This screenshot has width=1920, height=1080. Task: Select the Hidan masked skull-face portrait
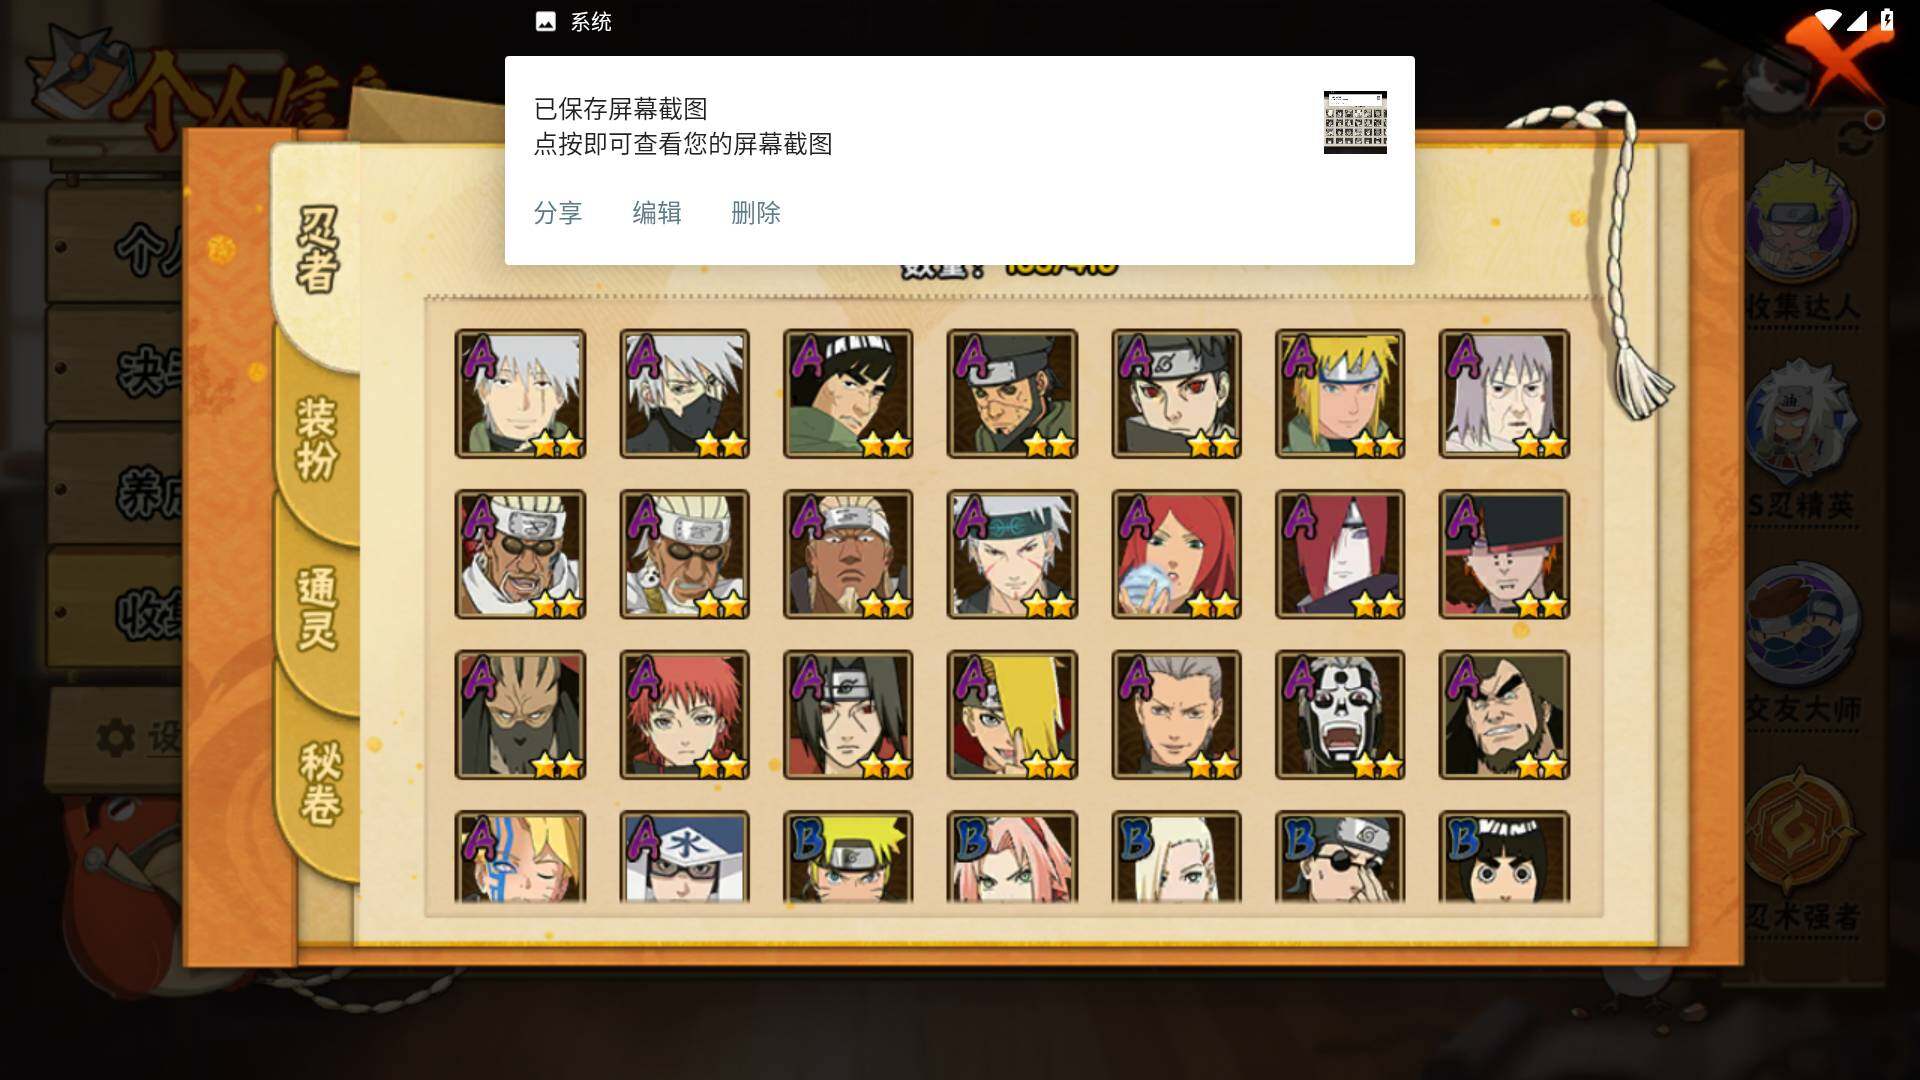[1340, 715]
